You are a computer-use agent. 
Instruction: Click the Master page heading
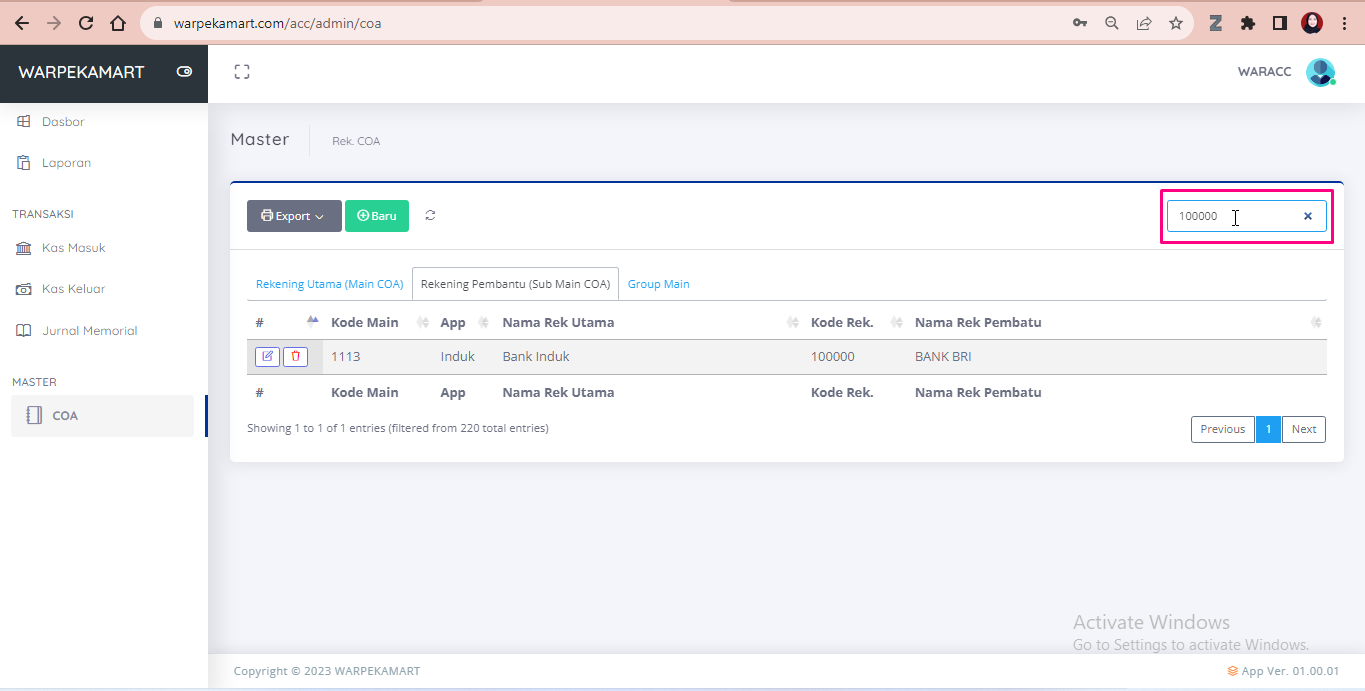tap(260, 139)
